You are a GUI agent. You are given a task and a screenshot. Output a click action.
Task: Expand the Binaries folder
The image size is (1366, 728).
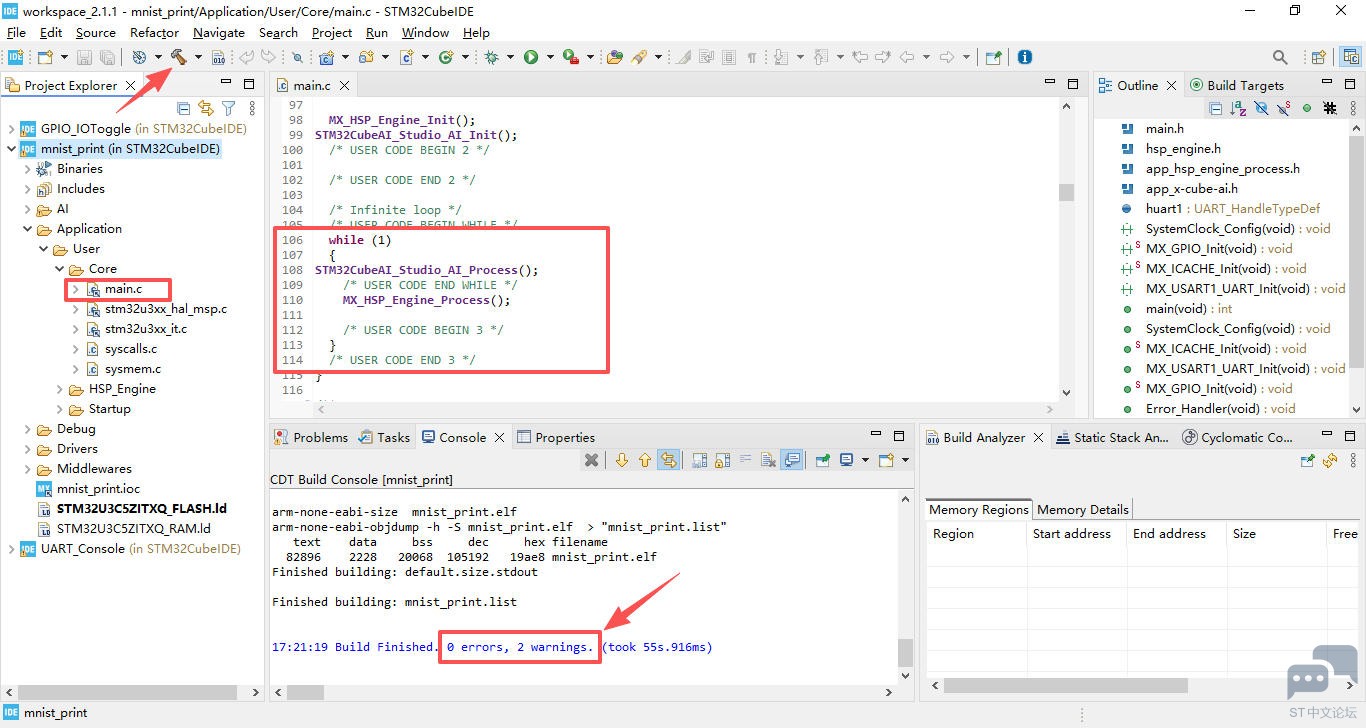pos(28,169)
